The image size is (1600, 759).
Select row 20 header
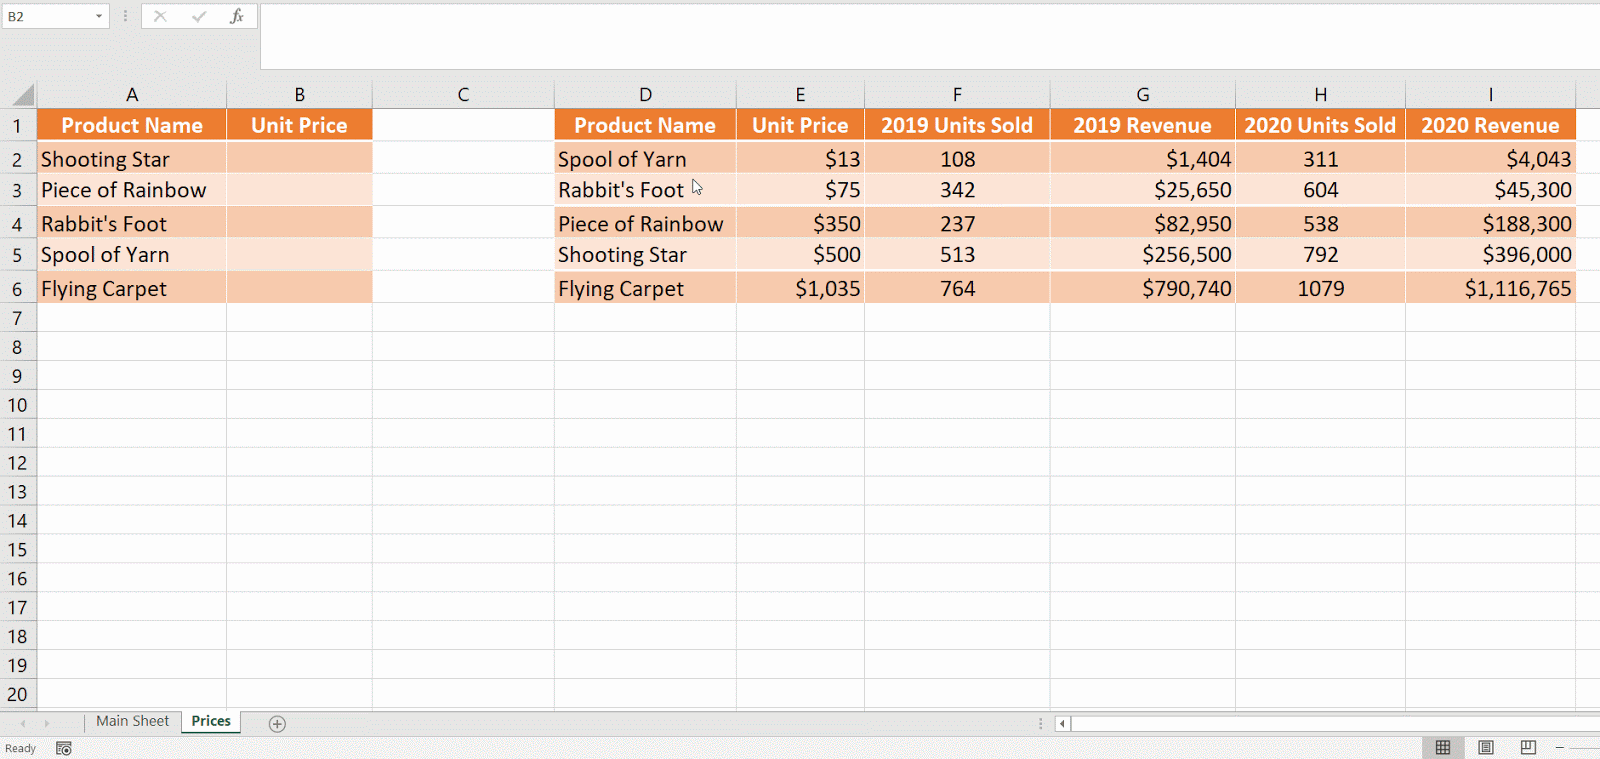coord(17,694)
